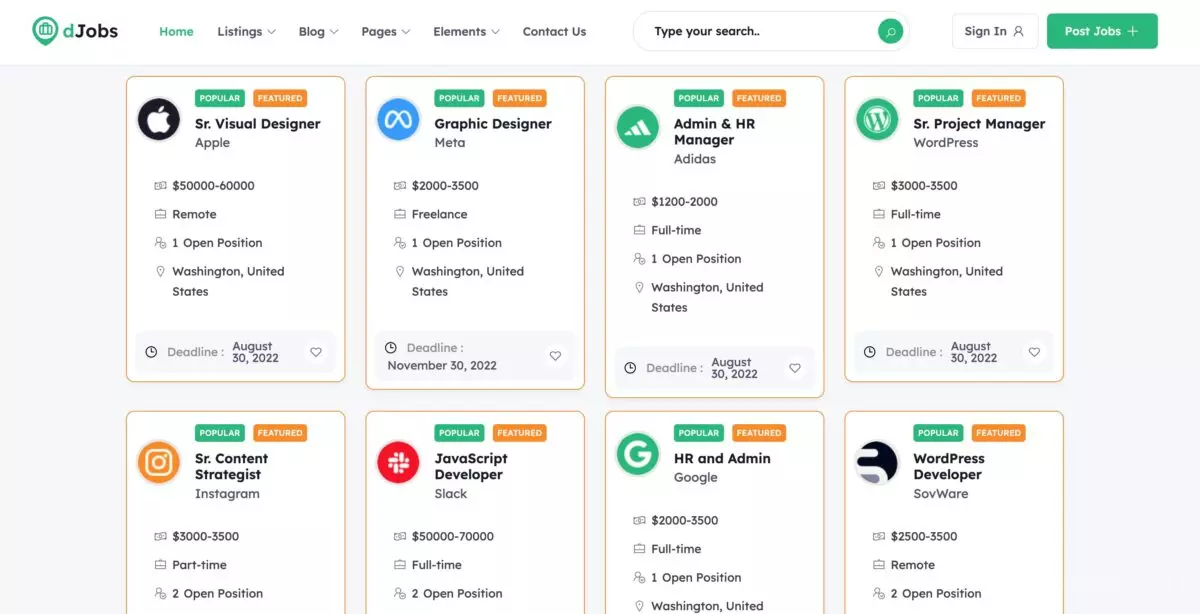Viewport: 1200px width, 614px height.
Task: Select the Instagram company logo
Action: pos(158,462)
